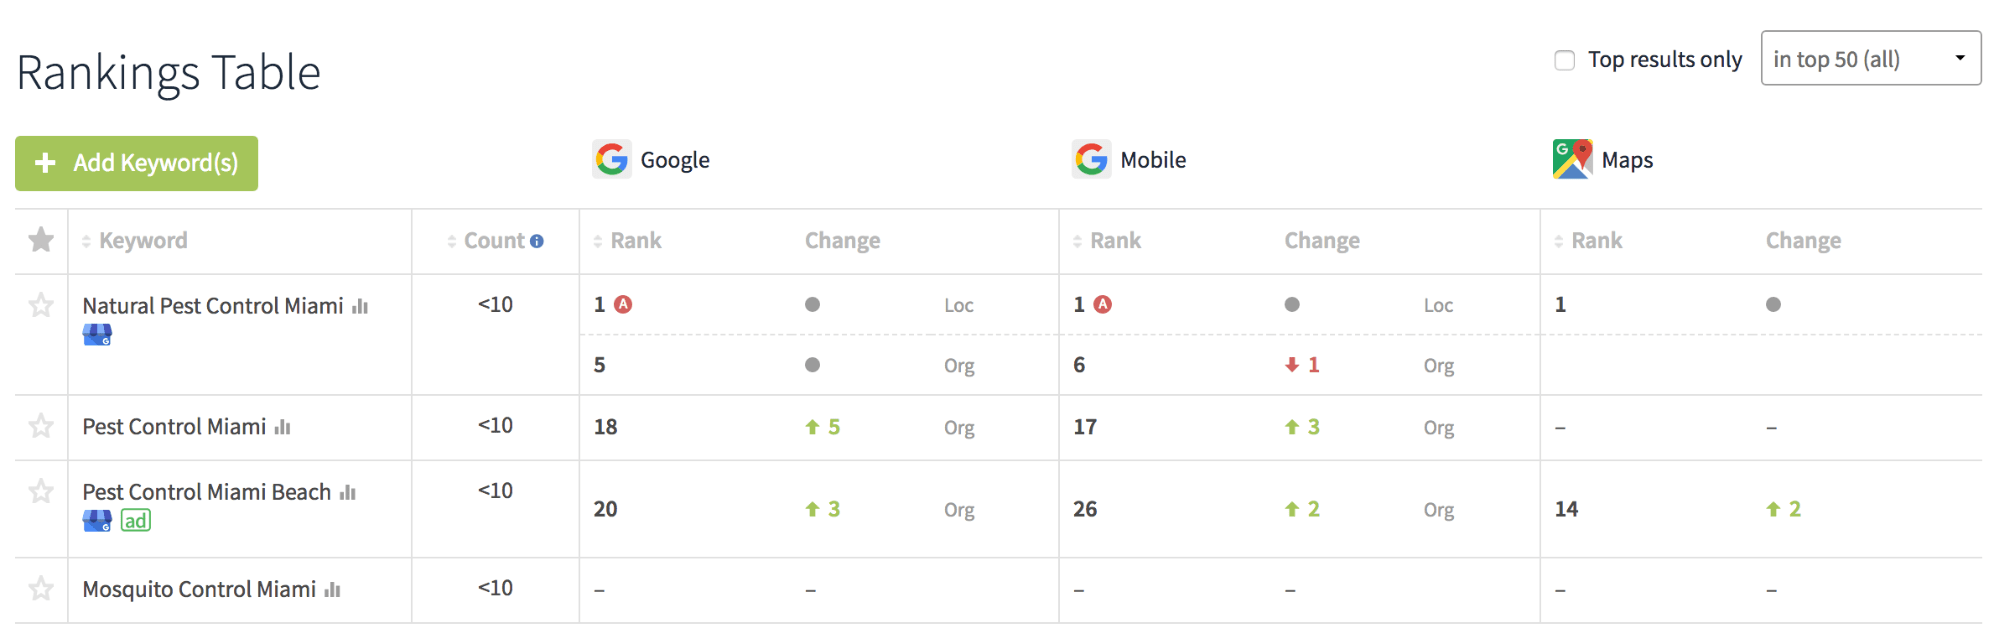Enable the Top results only checkbox

click(x=1564, y=60)
